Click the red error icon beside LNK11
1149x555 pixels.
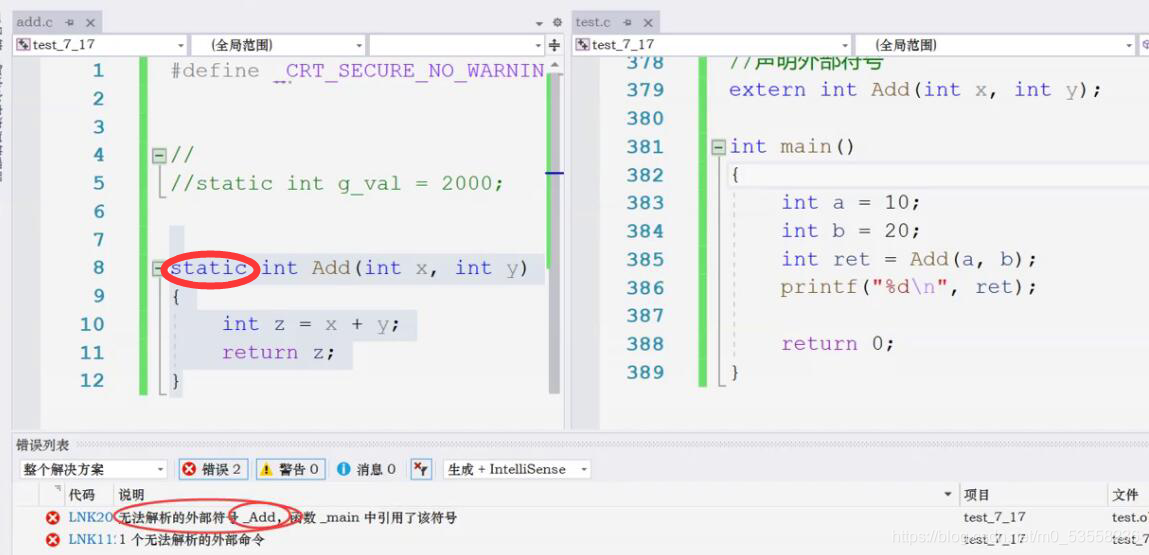tap(53, 541)
